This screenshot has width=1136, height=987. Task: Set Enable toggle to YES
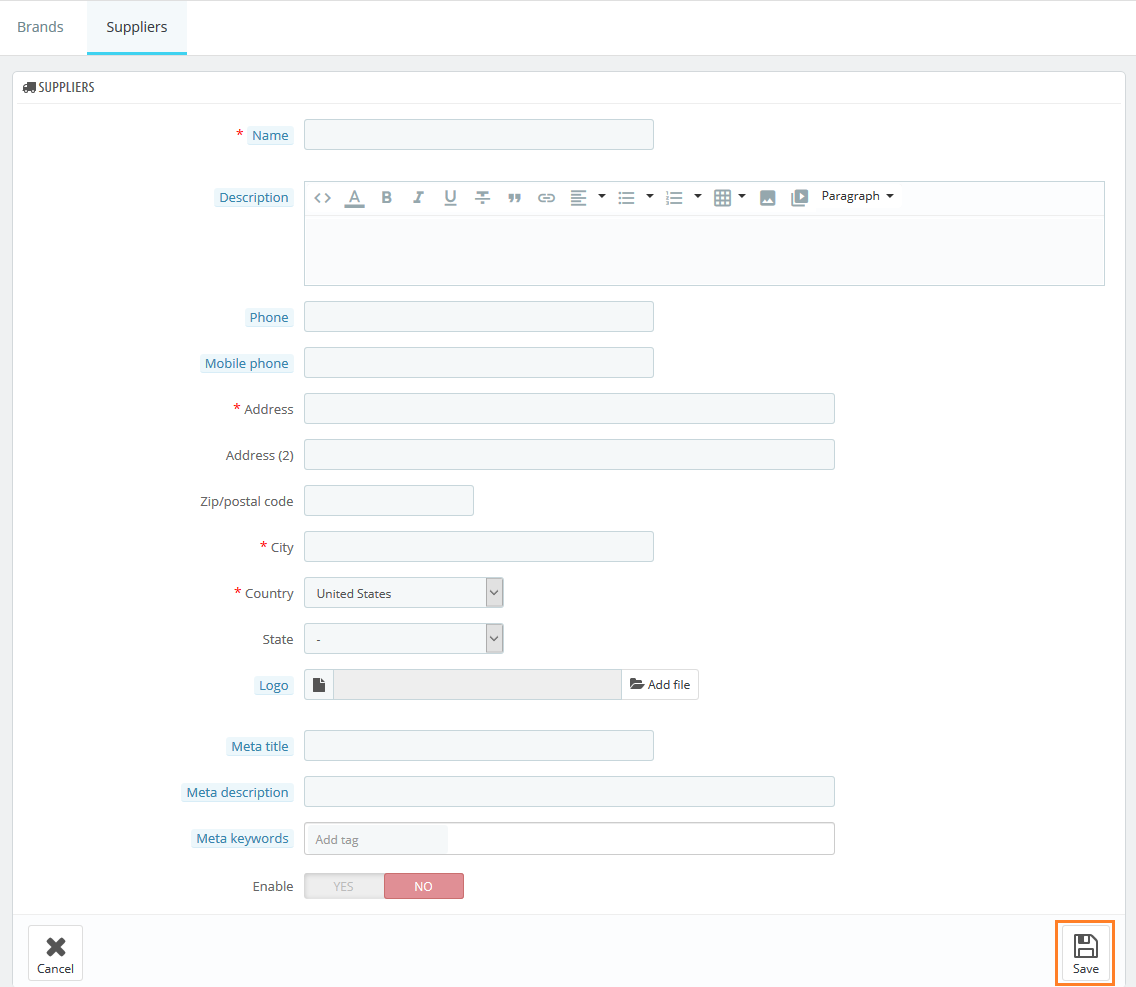coord(344,886)
